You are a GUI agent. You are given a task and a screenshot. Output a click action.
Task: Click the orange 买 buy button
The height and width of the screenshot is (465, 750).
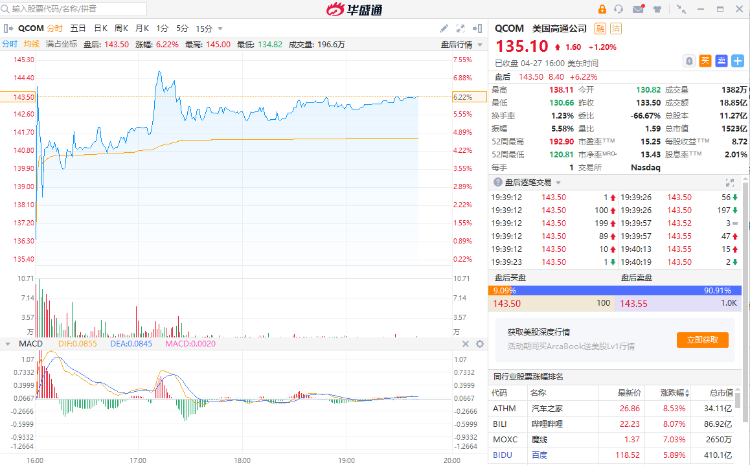705,61
